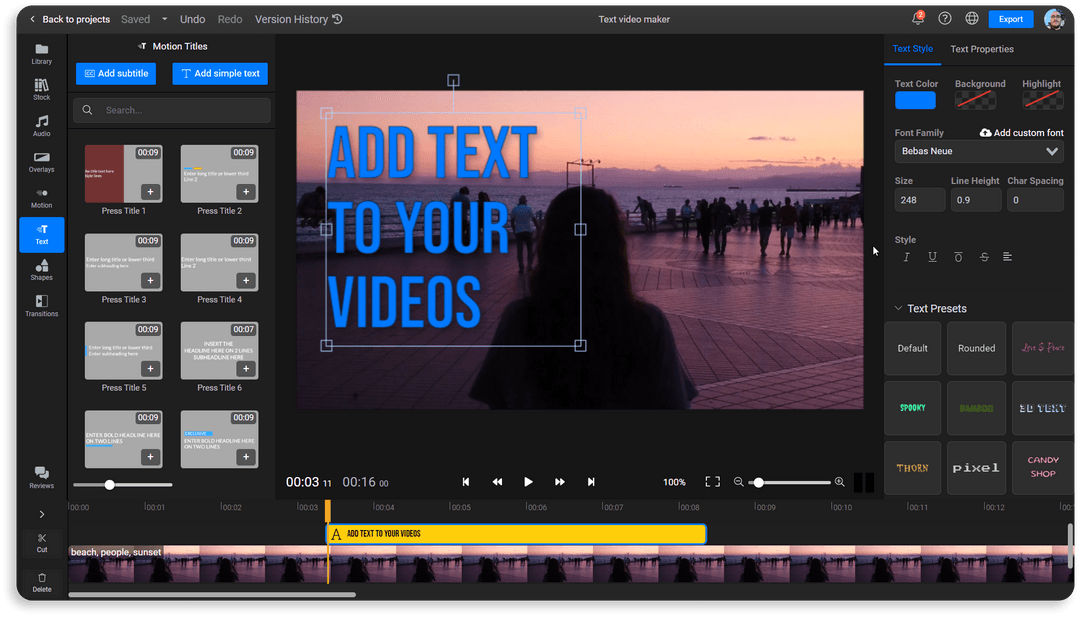Image resolution: width=1080 pixels, height=617 pixels.
Task: Adjust the thumbnail size slider
Action: pyautogui.click(x=123, y=485)
